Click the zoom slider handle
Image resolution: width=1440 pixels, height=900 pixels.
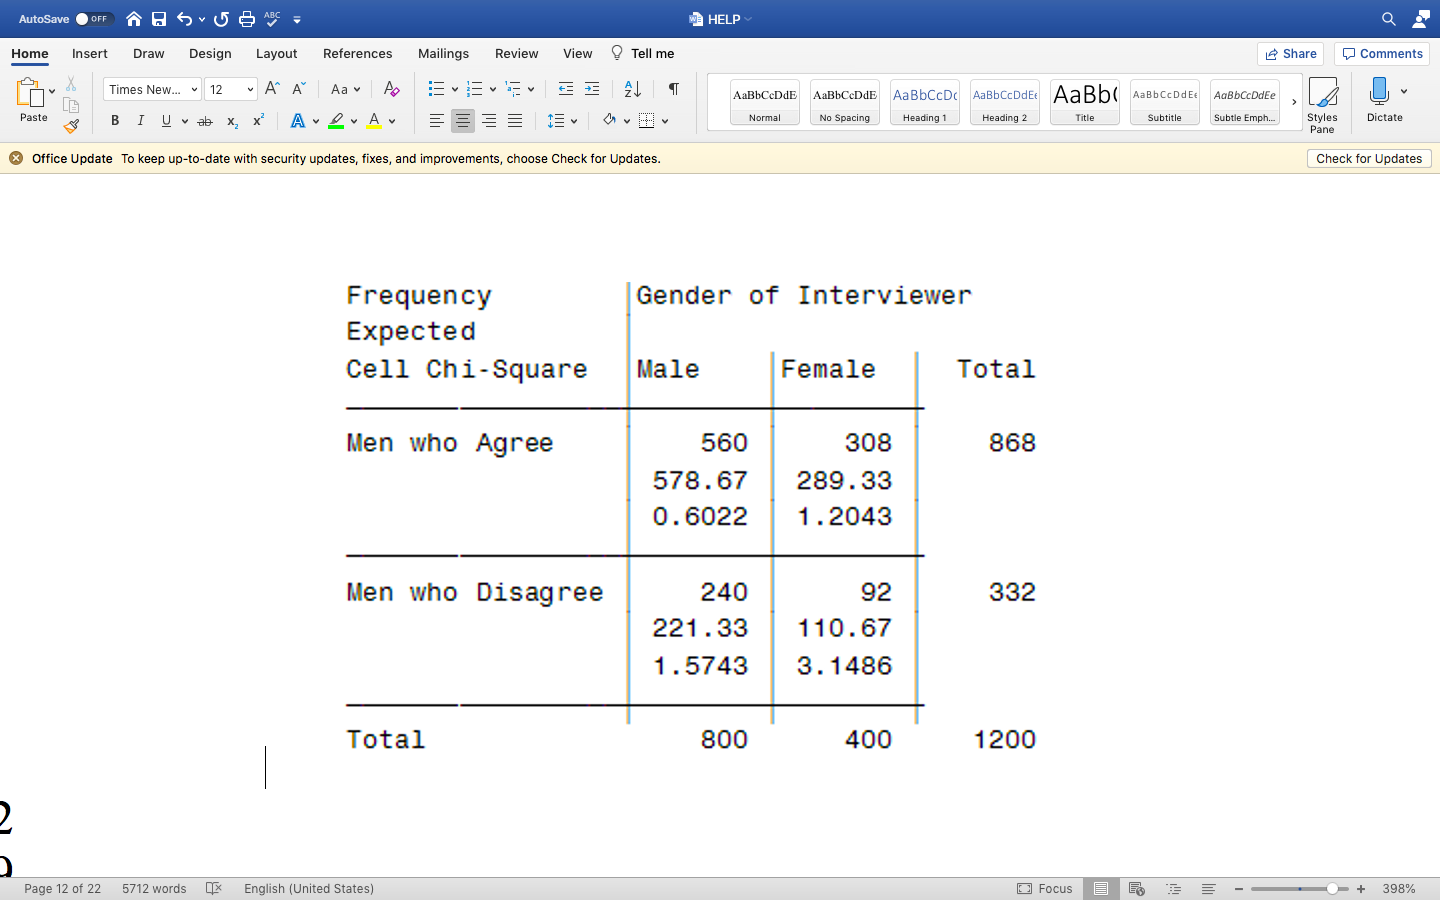[1332, 889]
